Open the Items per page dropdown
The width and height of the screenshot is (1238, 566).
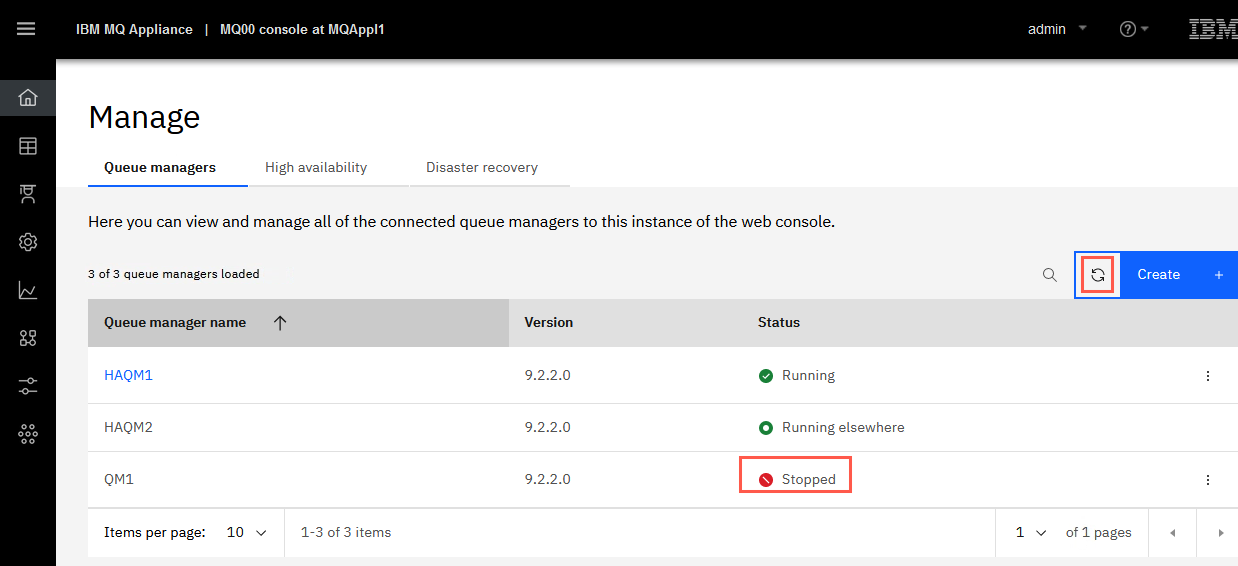click(248, 532)
